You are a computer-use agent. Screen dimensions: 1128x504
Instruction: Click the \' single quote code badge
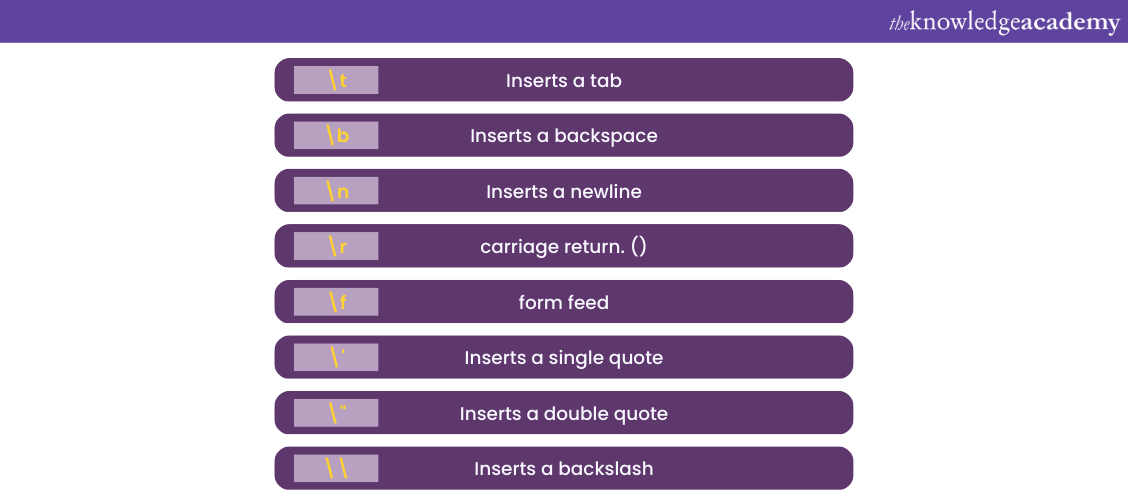click(x=336, y=357)
